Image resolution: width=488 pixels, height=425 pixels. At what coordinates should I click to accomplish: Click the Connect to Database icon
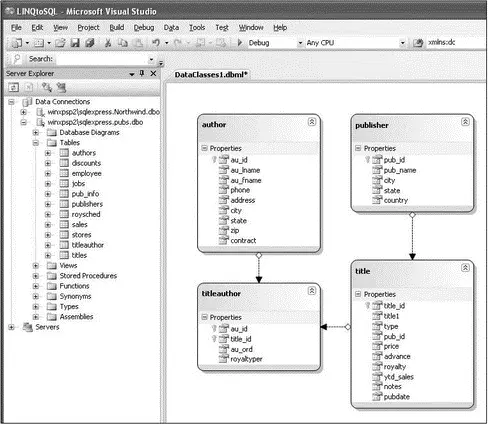click(x=47, y=87)
